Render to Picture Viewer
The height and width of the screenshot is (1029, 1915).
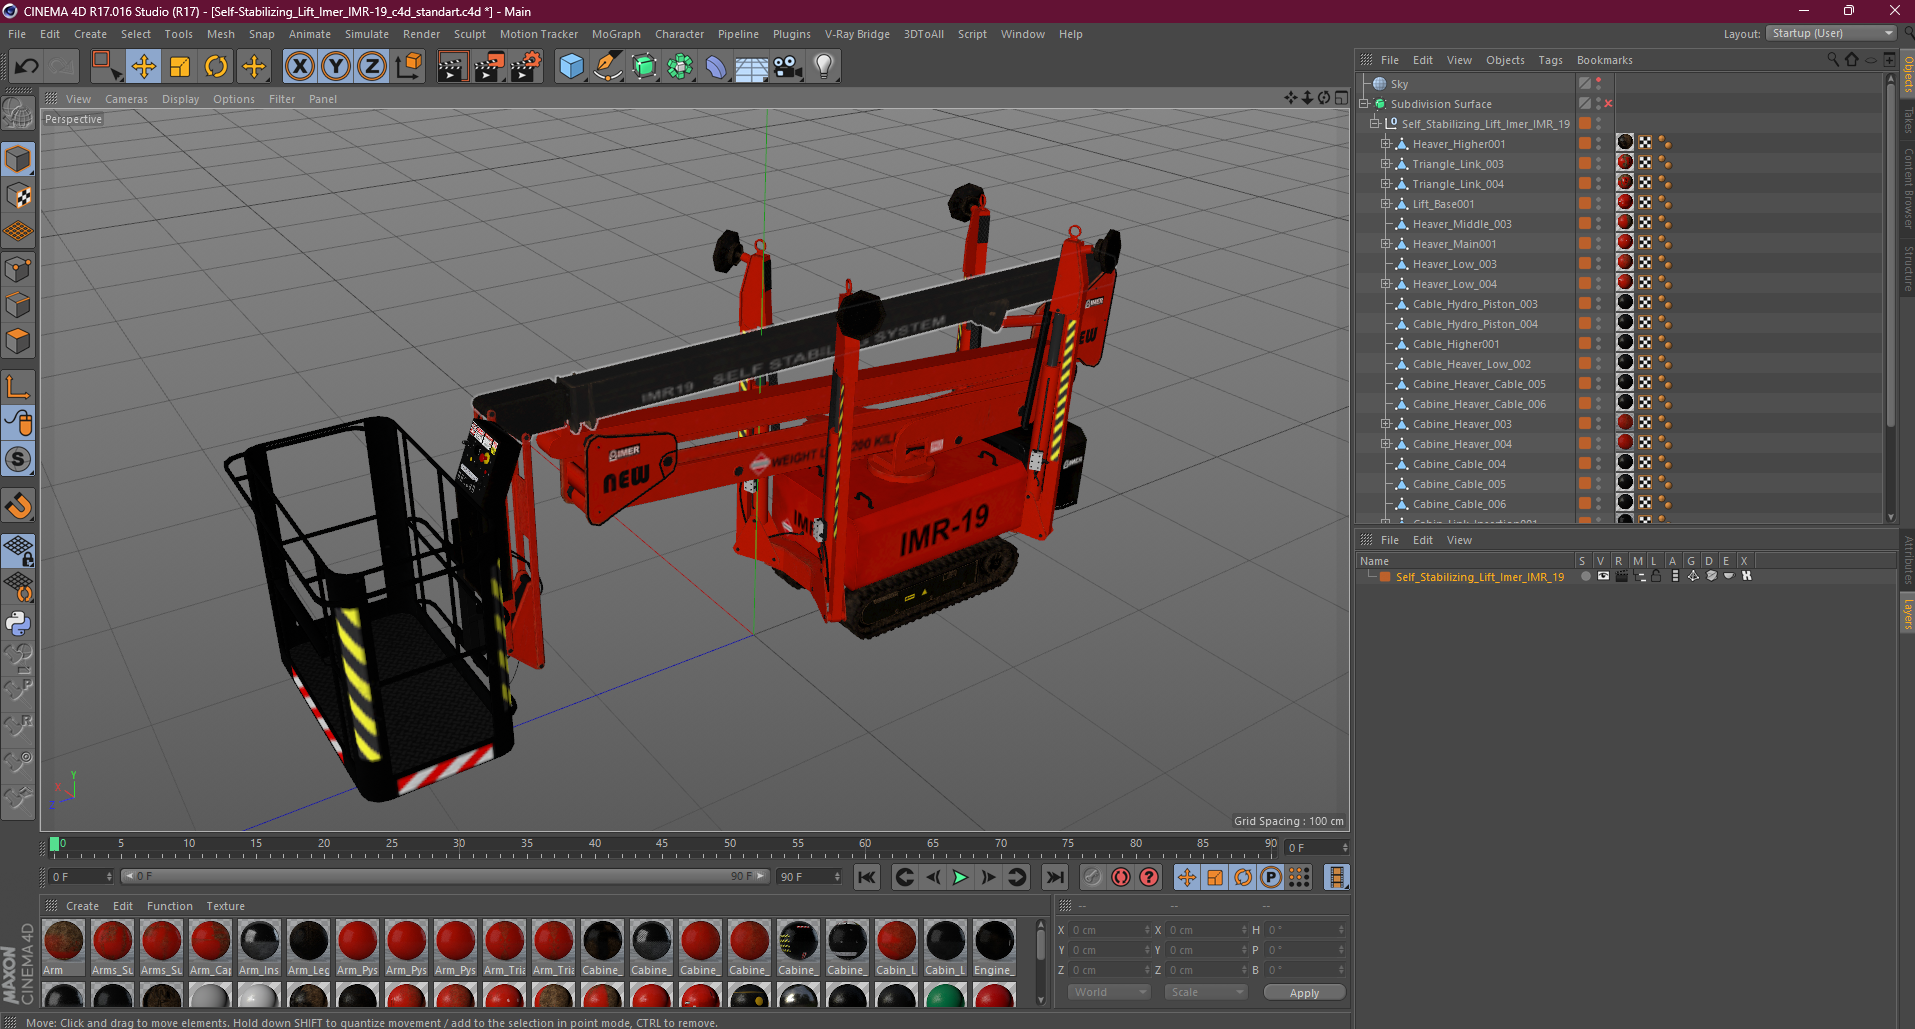[489, 67]
